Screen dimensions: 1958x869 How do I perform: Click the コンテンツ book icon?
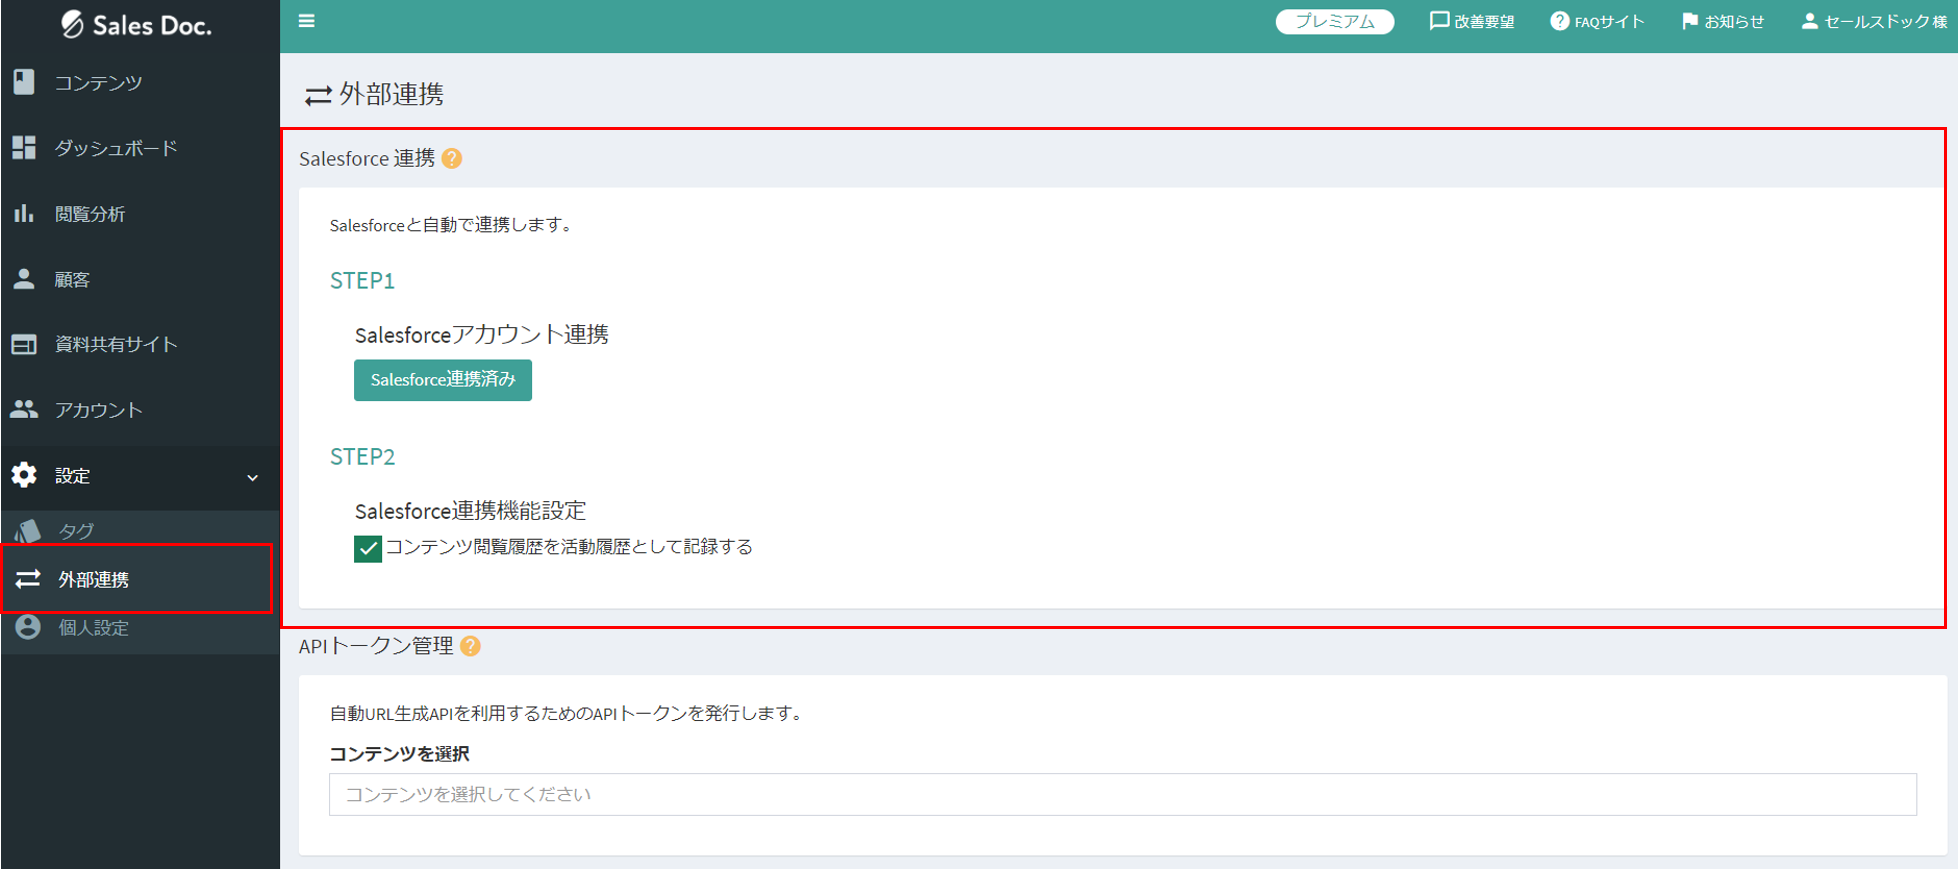[24, 82]
